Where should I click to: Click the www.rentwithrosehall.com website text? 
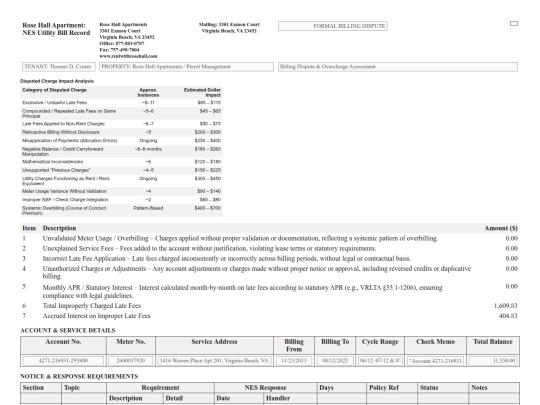[x=128, y=56]
